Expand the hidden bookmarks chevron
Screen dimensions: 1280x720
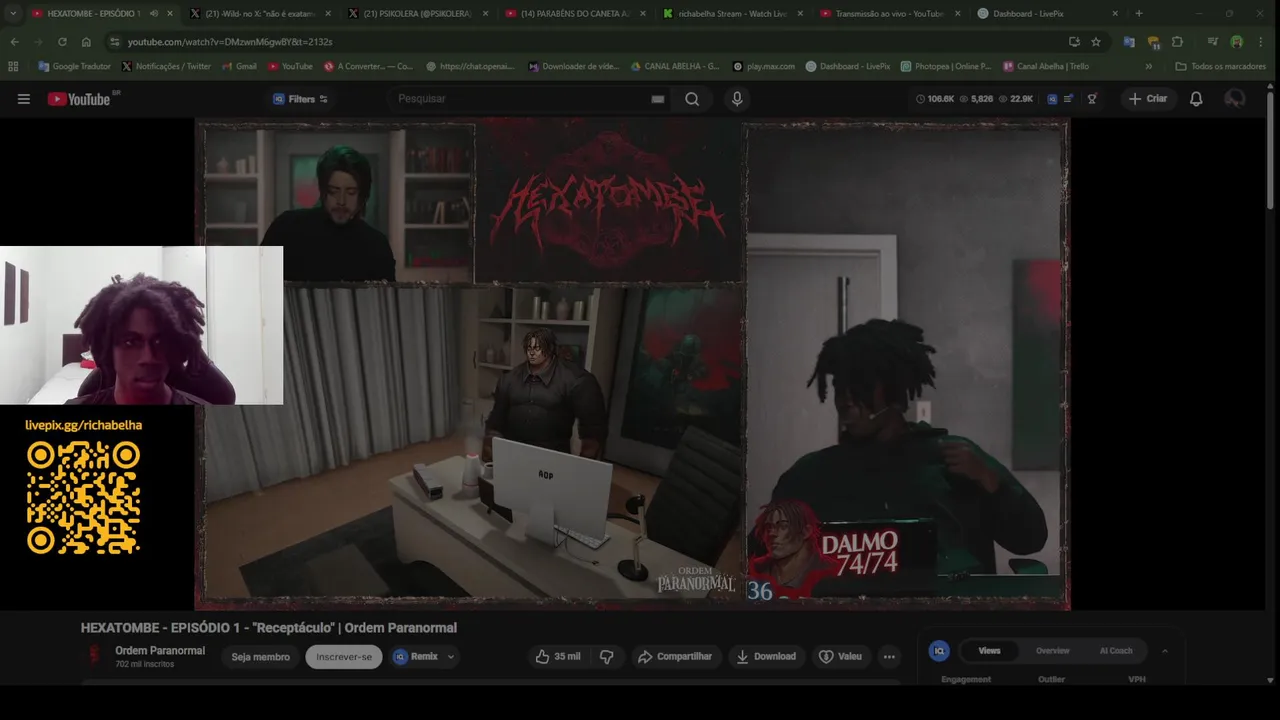coord(1148,66)
